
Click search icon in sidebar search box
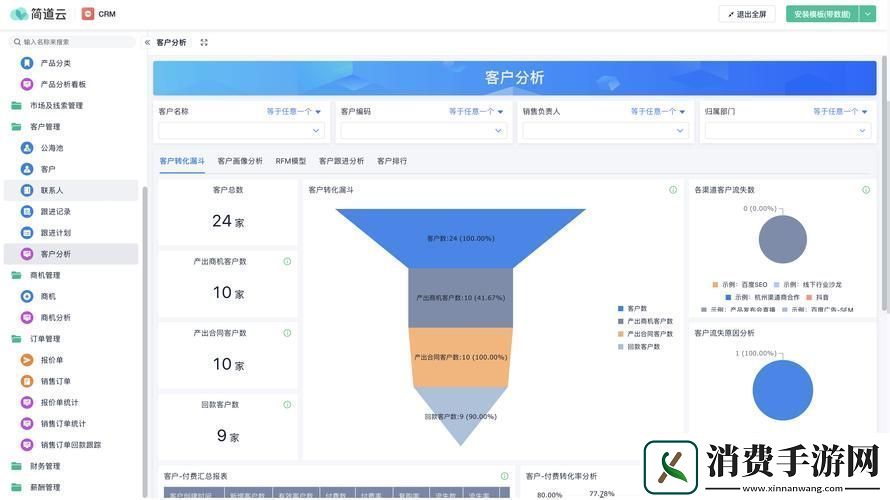17,42
